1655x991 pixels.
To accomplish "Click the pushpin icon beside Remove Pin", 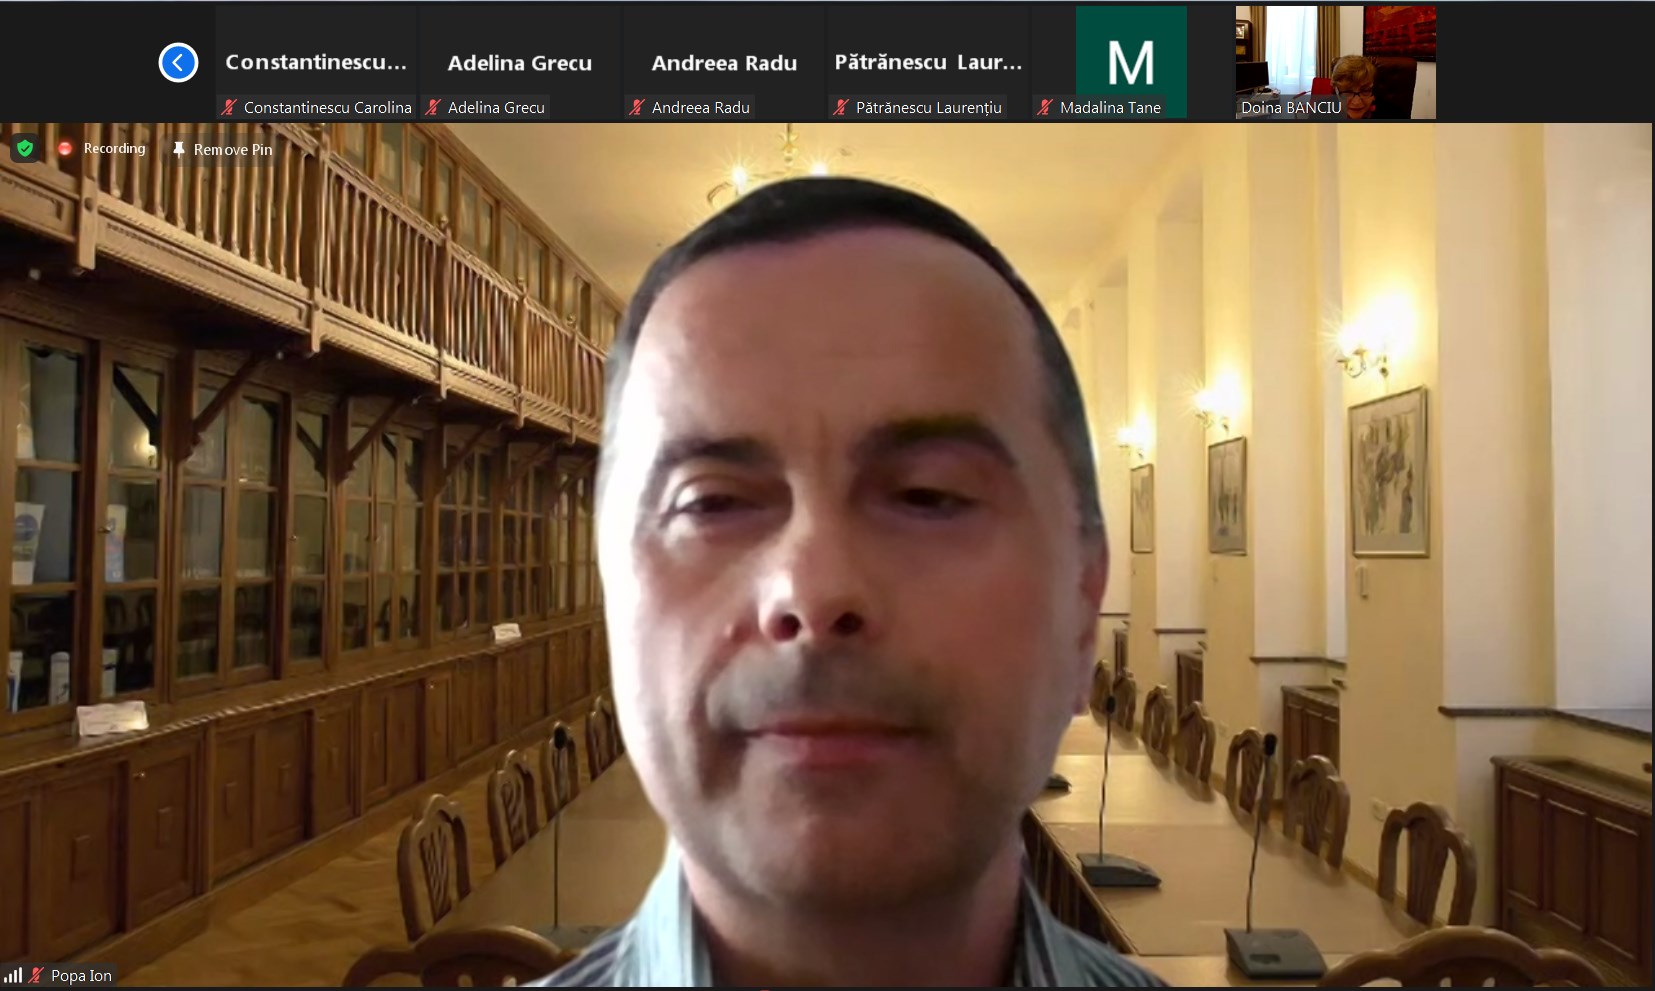I will coord(179,149).
